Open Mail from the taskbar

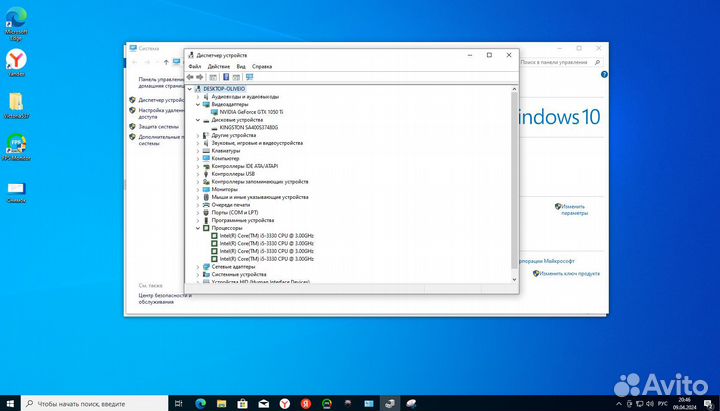pos(264,404)
